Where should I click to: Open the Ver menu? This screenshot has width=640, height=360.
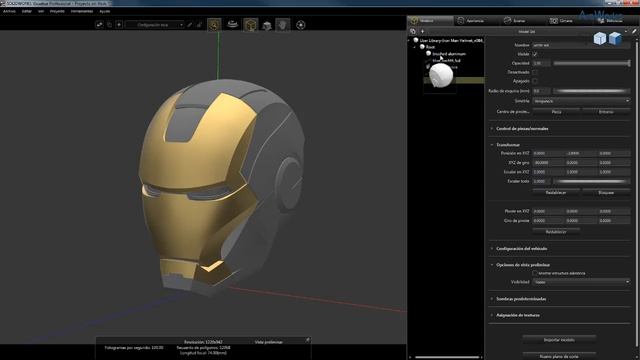point(41,11)
